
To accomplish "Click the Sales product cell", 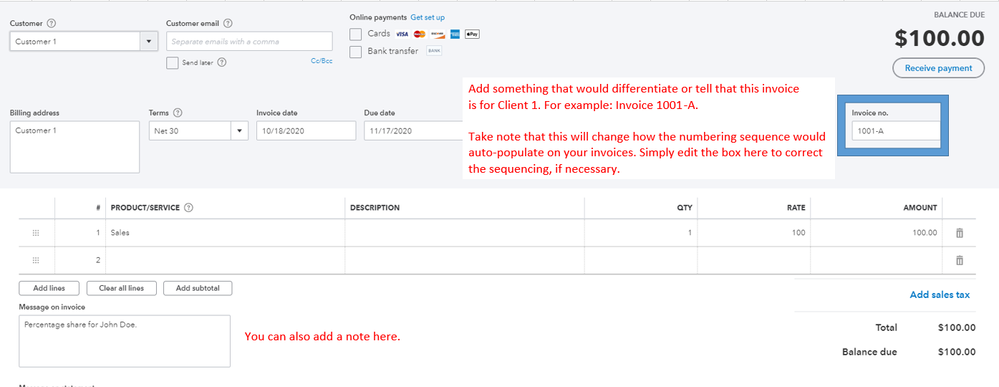I will click(x=226, y=233).
